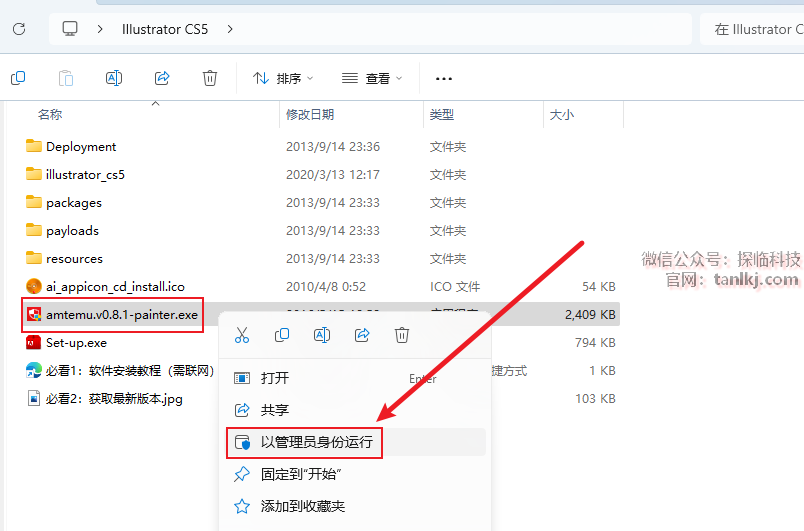This screenshot has width=804, height=531.
Task: Focus the search Illustrator CS5 field
Action: [x=752, y=29]
